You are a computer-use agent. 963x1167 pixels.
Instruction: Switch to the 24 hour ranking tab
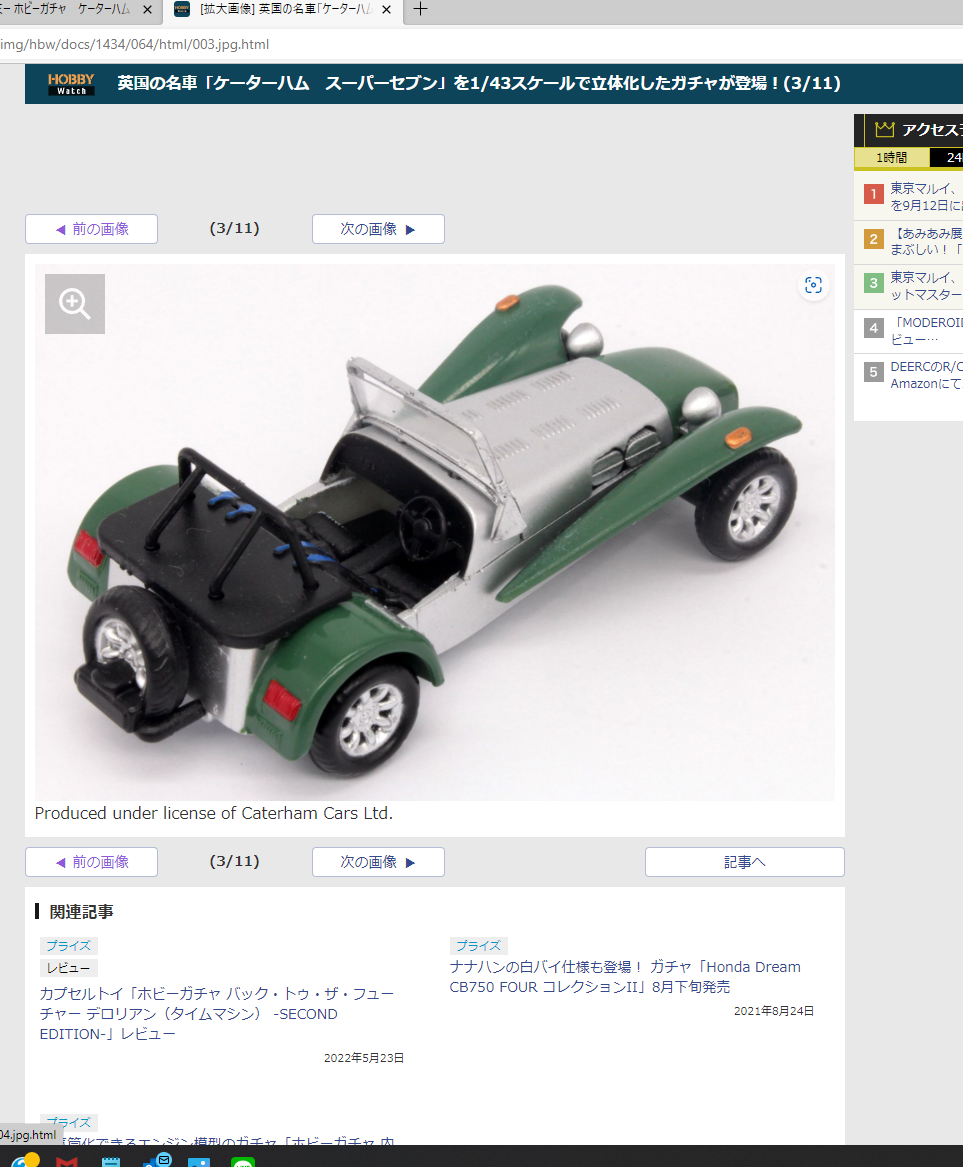(947, 158)
